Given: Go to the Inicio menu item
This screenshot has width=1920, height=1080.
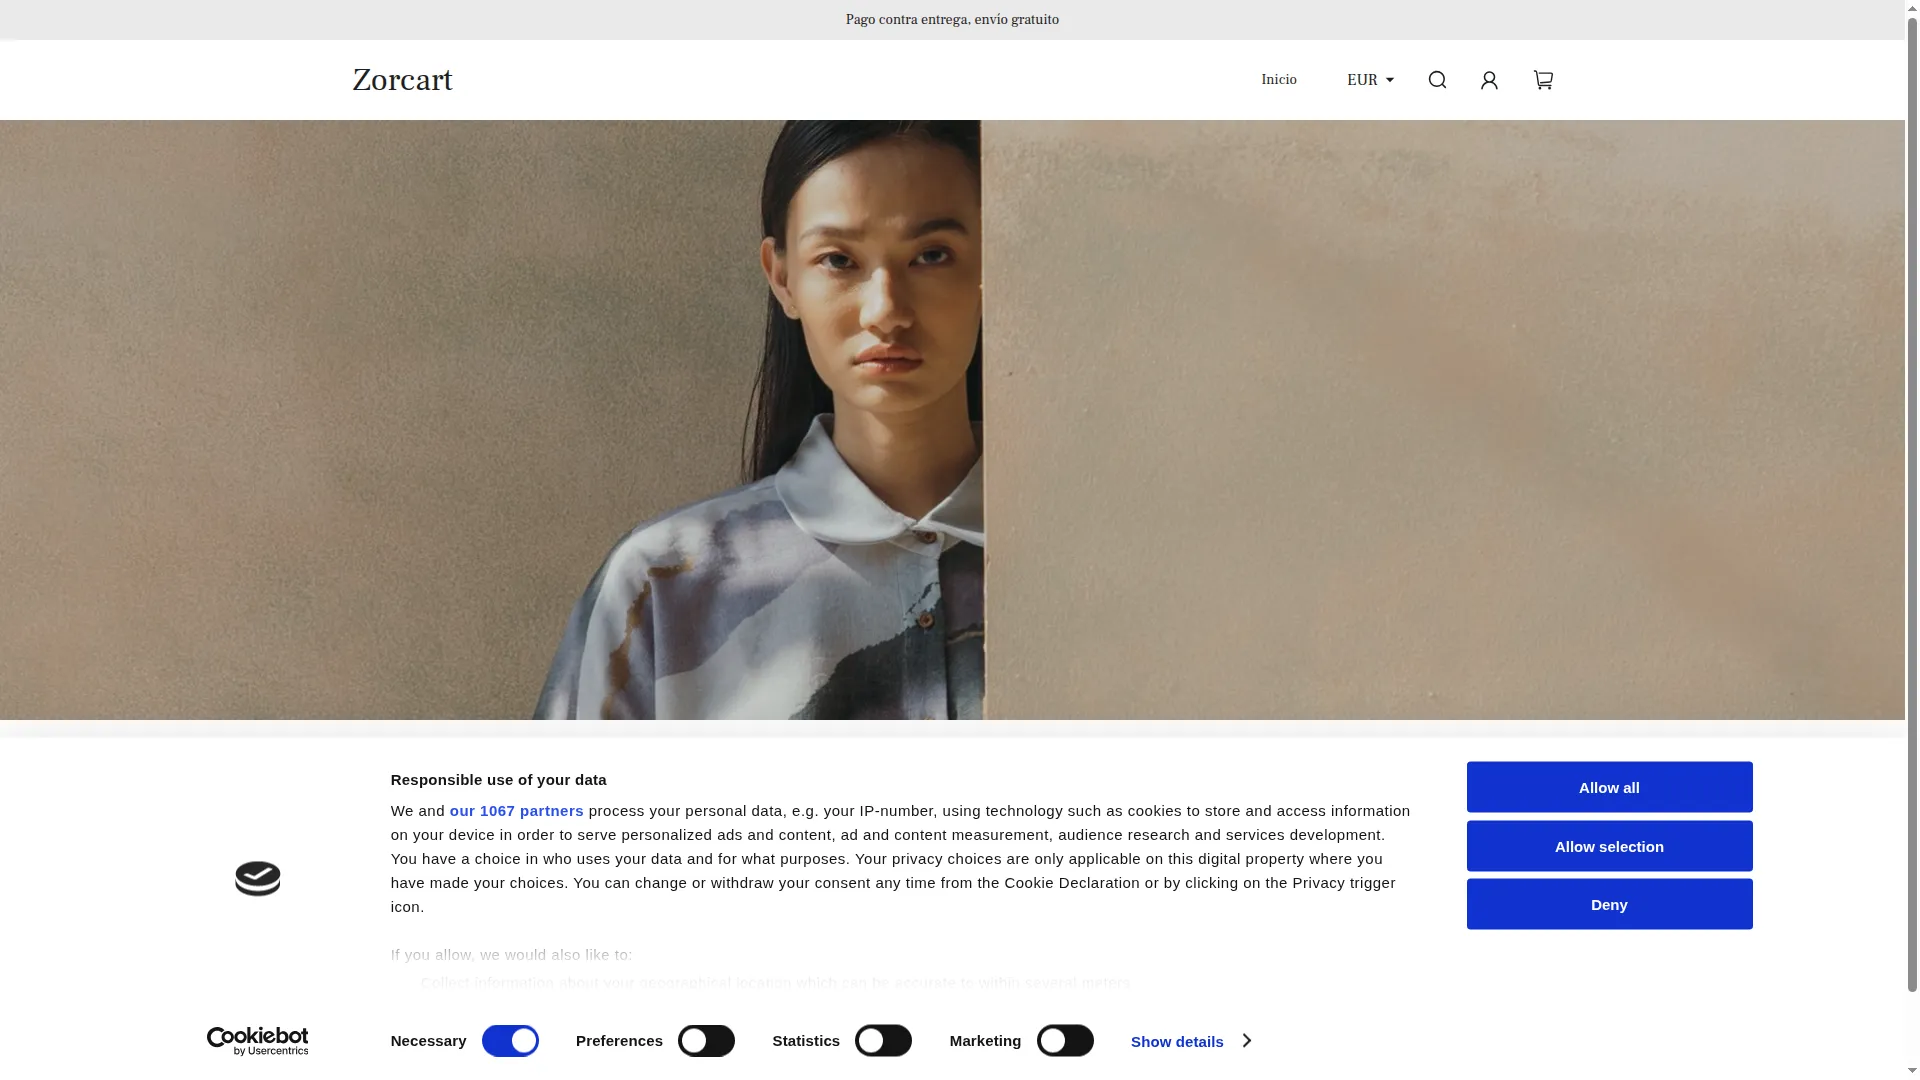Looking at the screenshot, I should pos(1278,80).
